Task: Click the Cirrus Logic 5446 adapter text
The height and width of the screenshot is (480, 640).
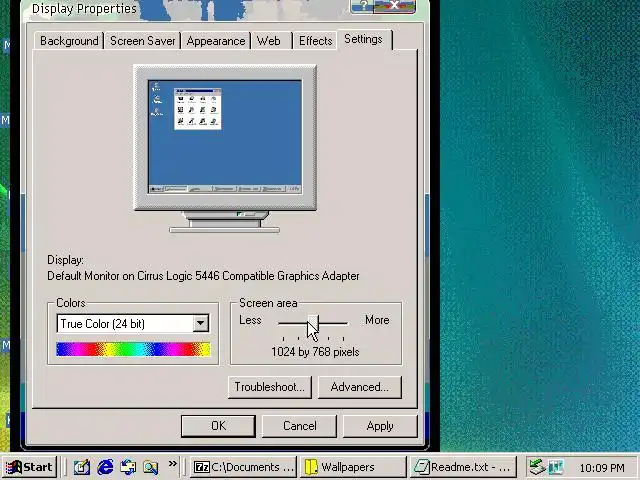Action: click(x=203, y=276)
